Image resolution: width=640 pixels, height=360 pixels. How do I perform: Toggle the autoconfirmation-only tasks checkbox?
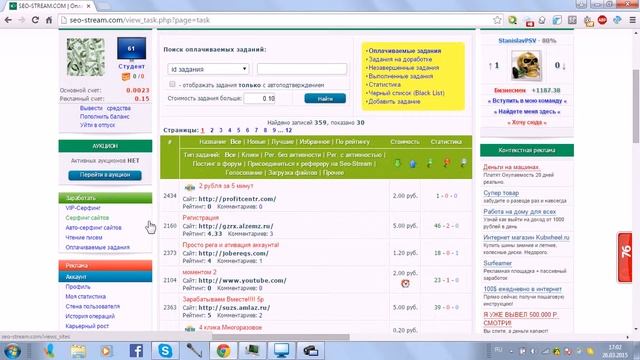(x=172, y=84)
